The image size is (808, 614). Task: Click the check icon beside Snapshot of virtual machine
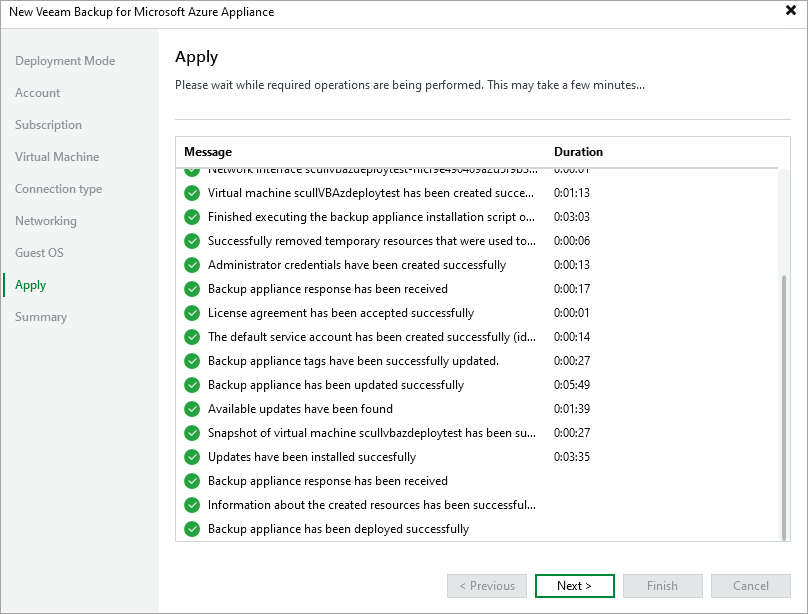pyautogui.click(x=192, y=433)
